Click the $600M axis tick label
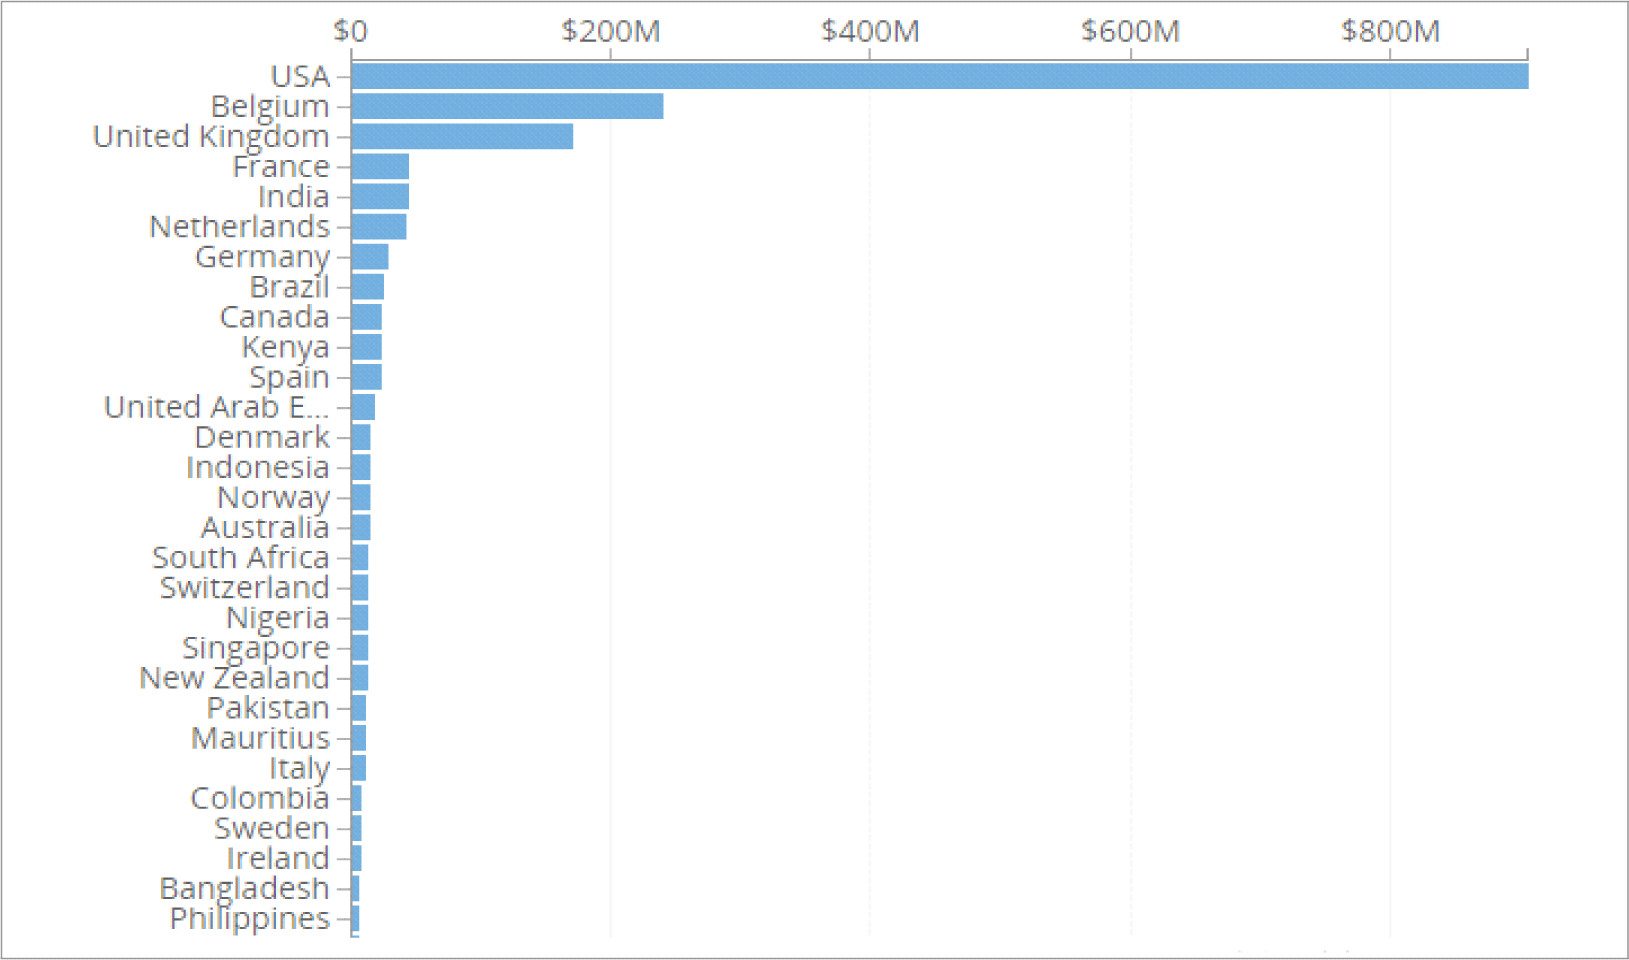Image resolution: width=1629 pixels, height=960 pixels. click(1131, 31)
